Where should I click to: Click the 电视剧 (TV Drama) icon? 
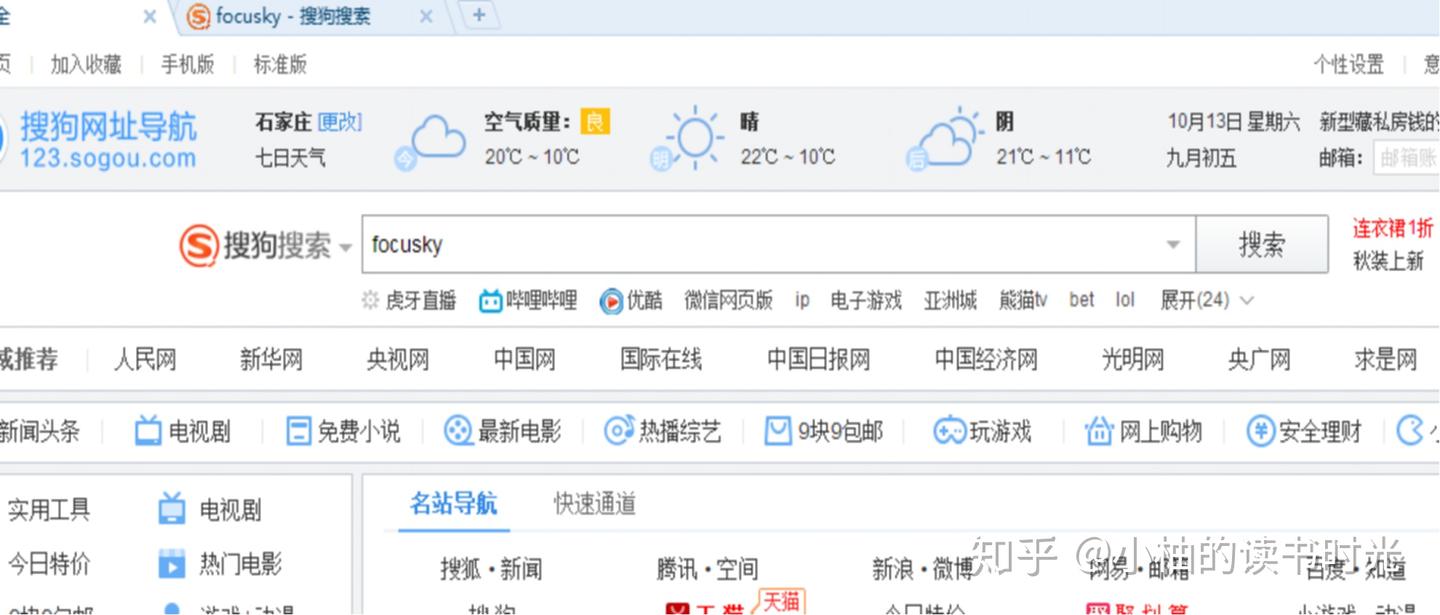[x=147, y=430]
